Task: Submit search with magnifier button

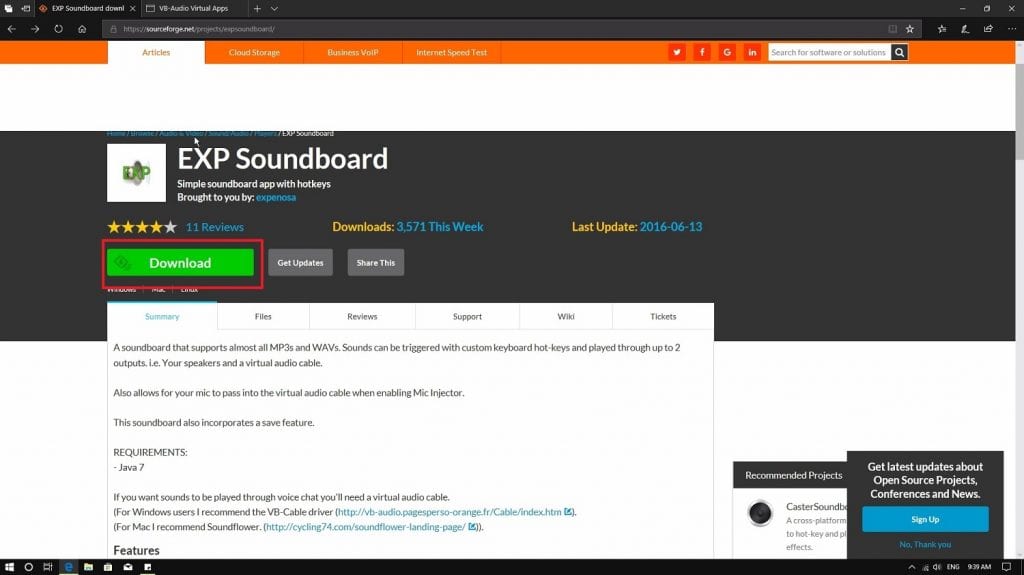Action: [x=899, y=52]
